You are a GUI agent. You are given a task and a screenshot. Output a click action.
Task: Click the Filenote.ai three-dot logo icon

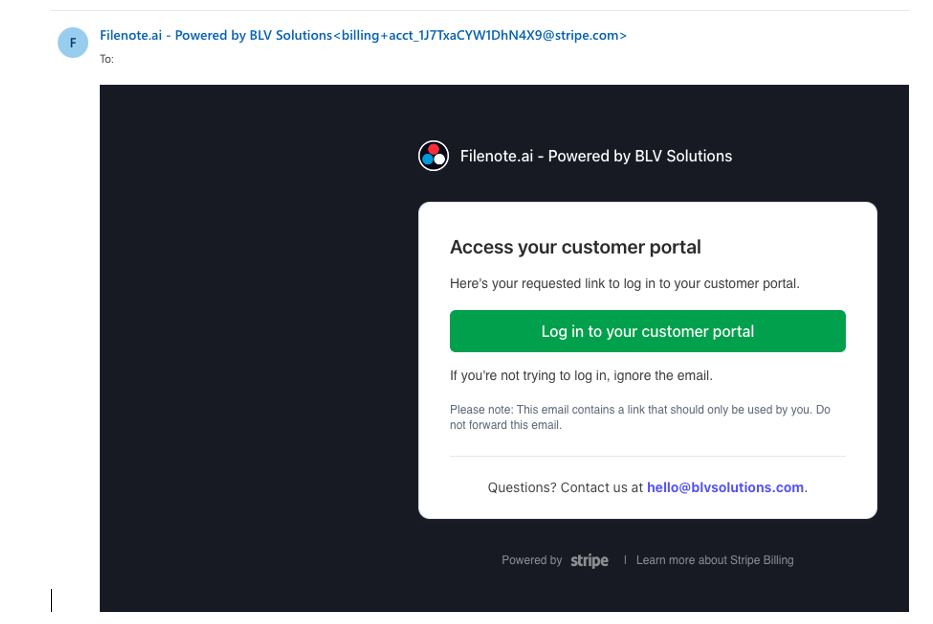coord(433,156)
